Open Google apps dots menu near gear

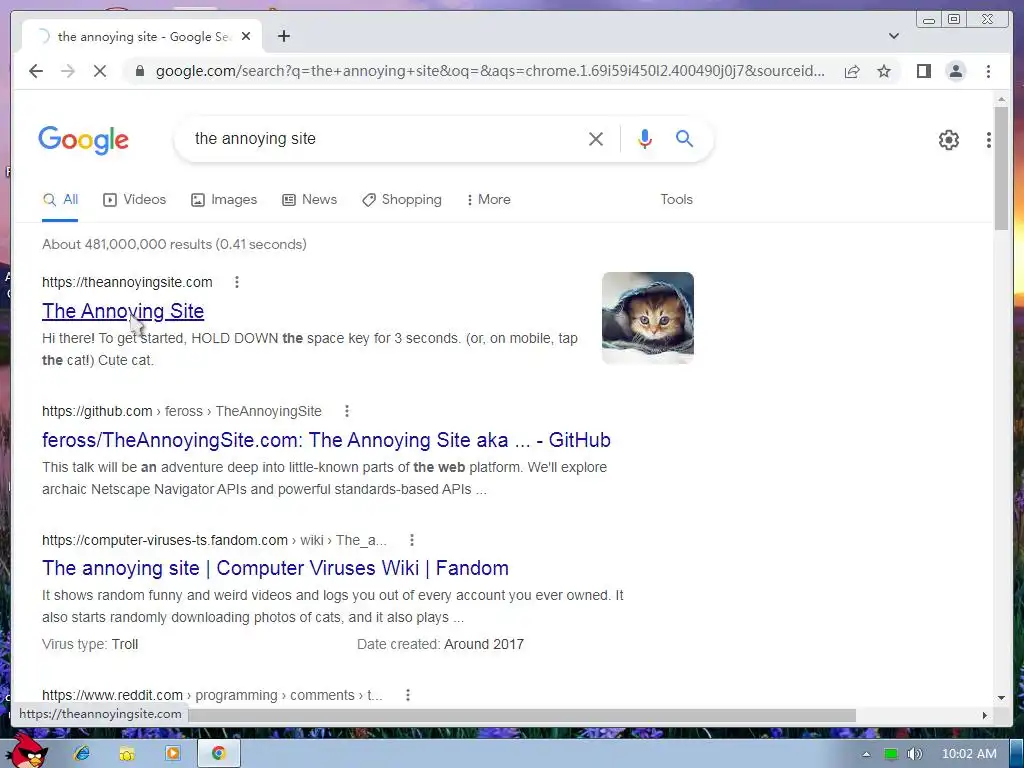point(989,140)
